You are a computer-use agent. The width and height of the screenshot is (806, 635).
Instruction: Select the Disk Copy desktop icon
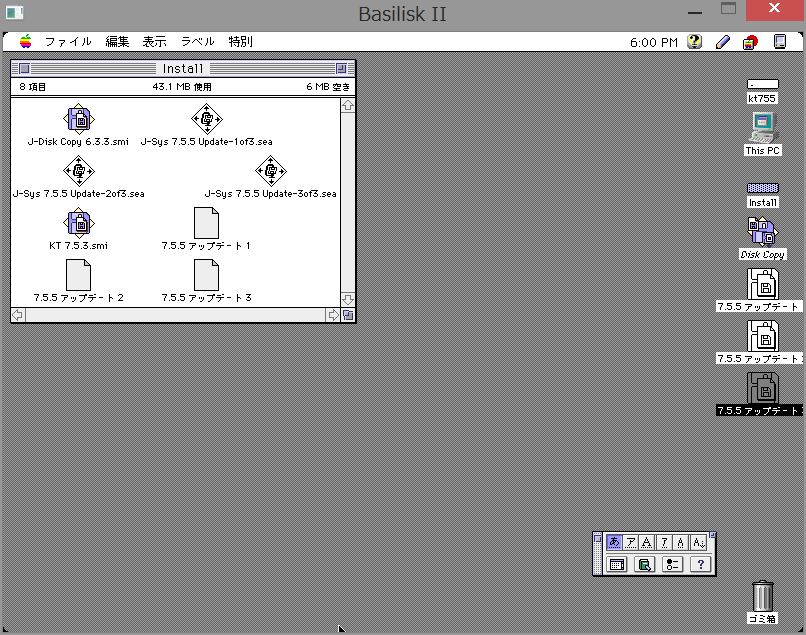coord(762,231)
